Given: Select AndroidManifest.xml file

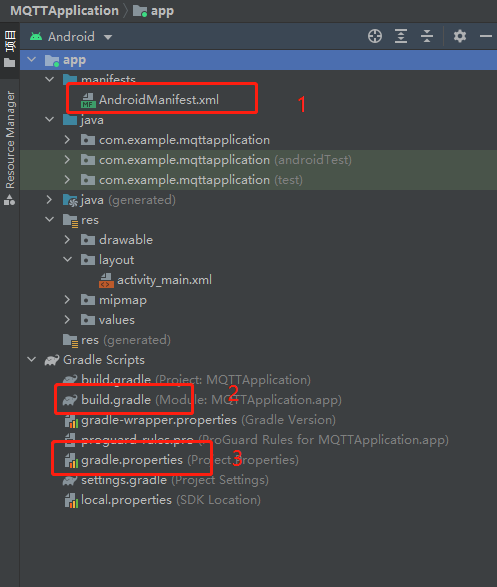Looking at the screenshot, I should pos(159,100).
